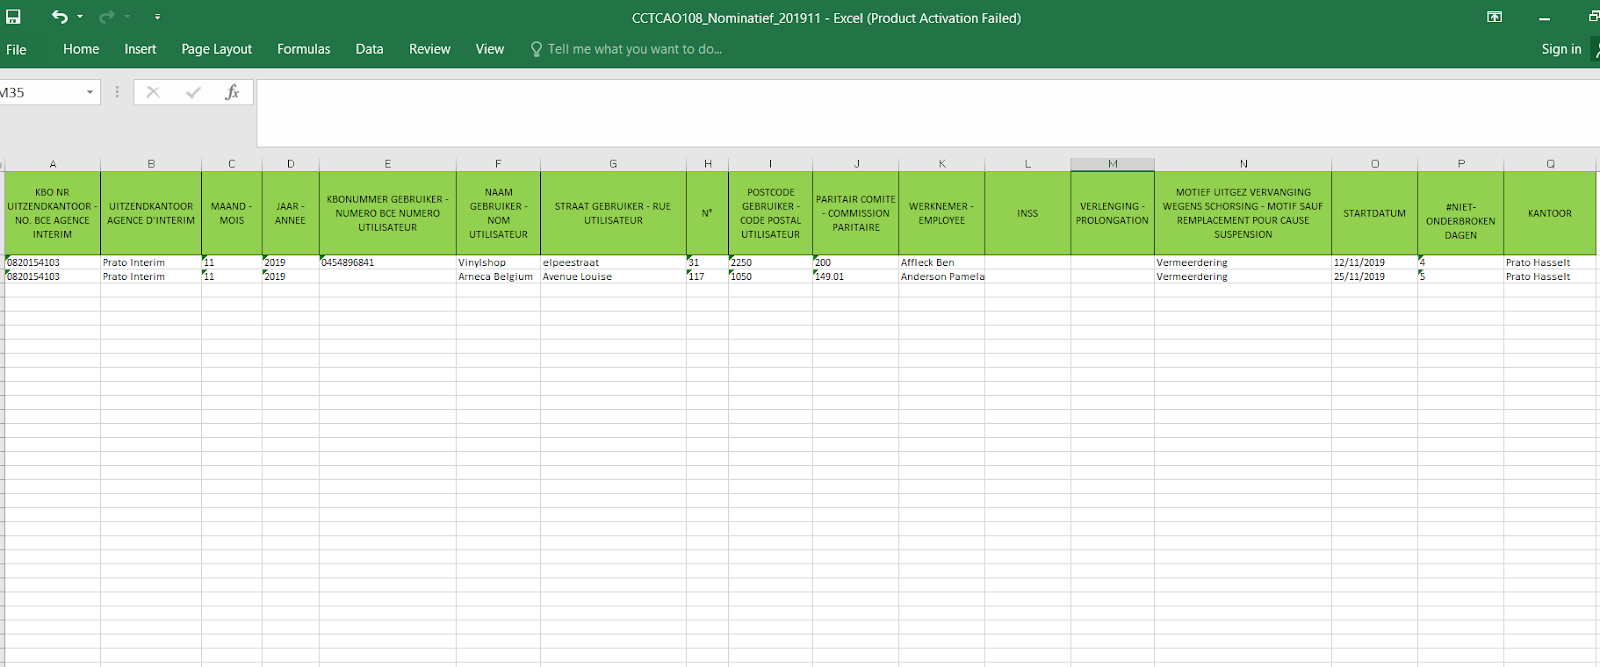Select the Anderson Pamela cell
1600x667 pixels.
(x=941, y=276)
